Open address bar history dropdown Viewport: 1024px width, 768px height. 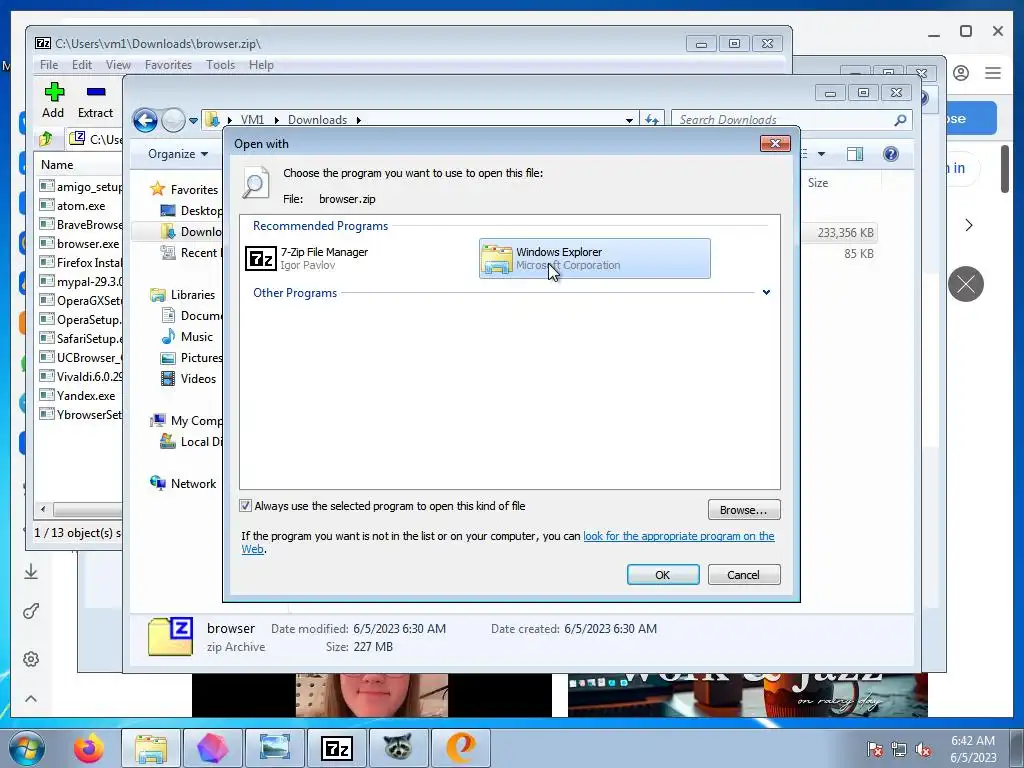click(629, 120)
